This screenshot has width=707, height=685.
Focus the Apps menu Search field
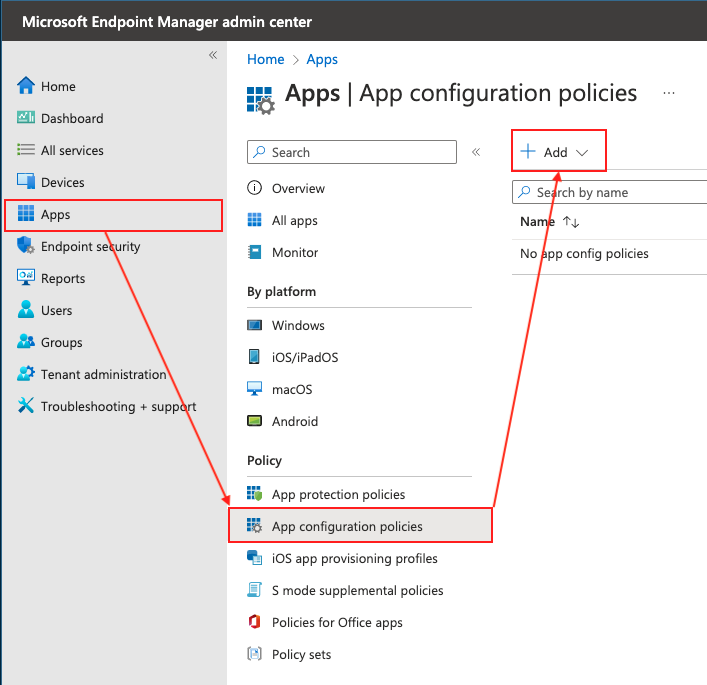[x=352, y=152]
